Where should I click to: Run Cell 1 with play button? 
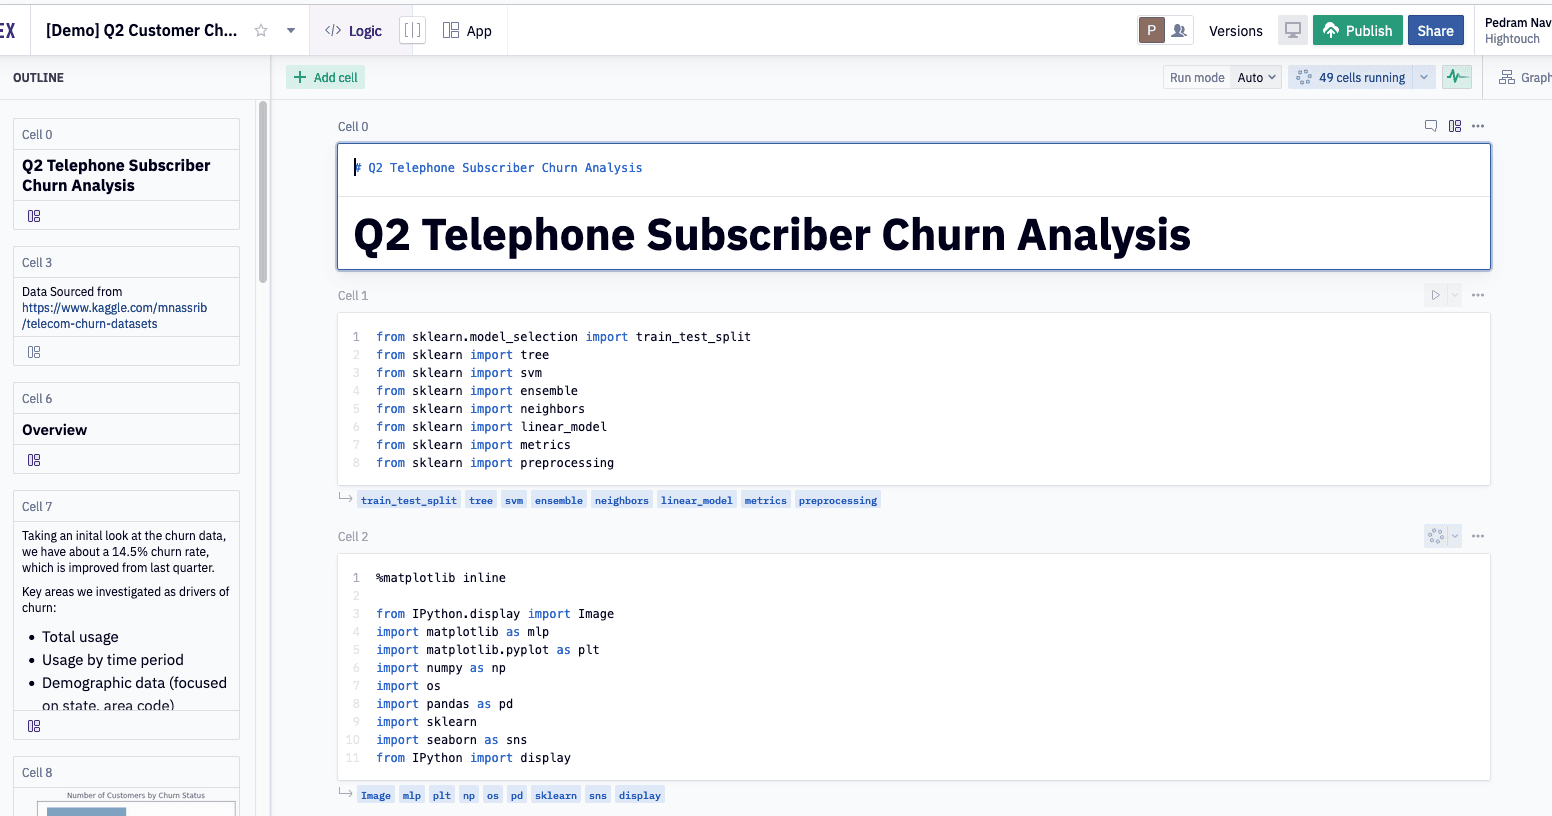(x=1435, y=295)
